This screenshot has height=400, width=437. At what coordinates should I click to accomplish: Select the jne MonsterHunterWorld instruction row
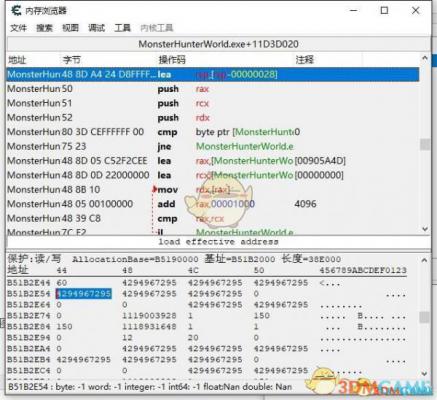point(213,146)
